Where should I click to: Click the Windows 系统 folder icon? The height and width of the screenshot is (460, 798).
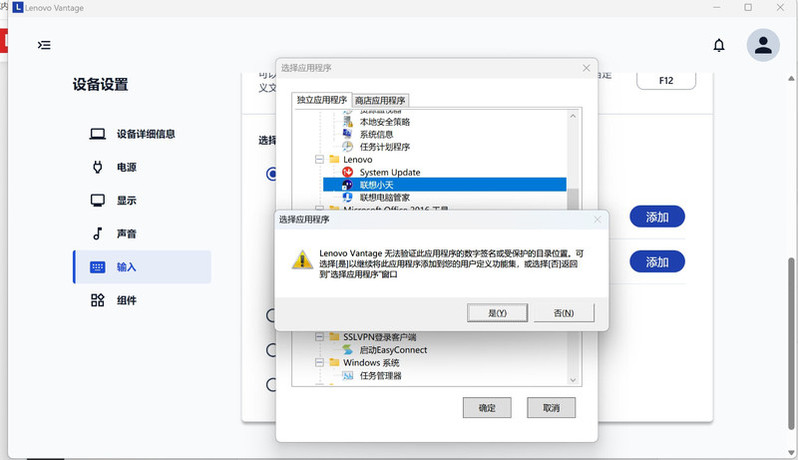334,362
